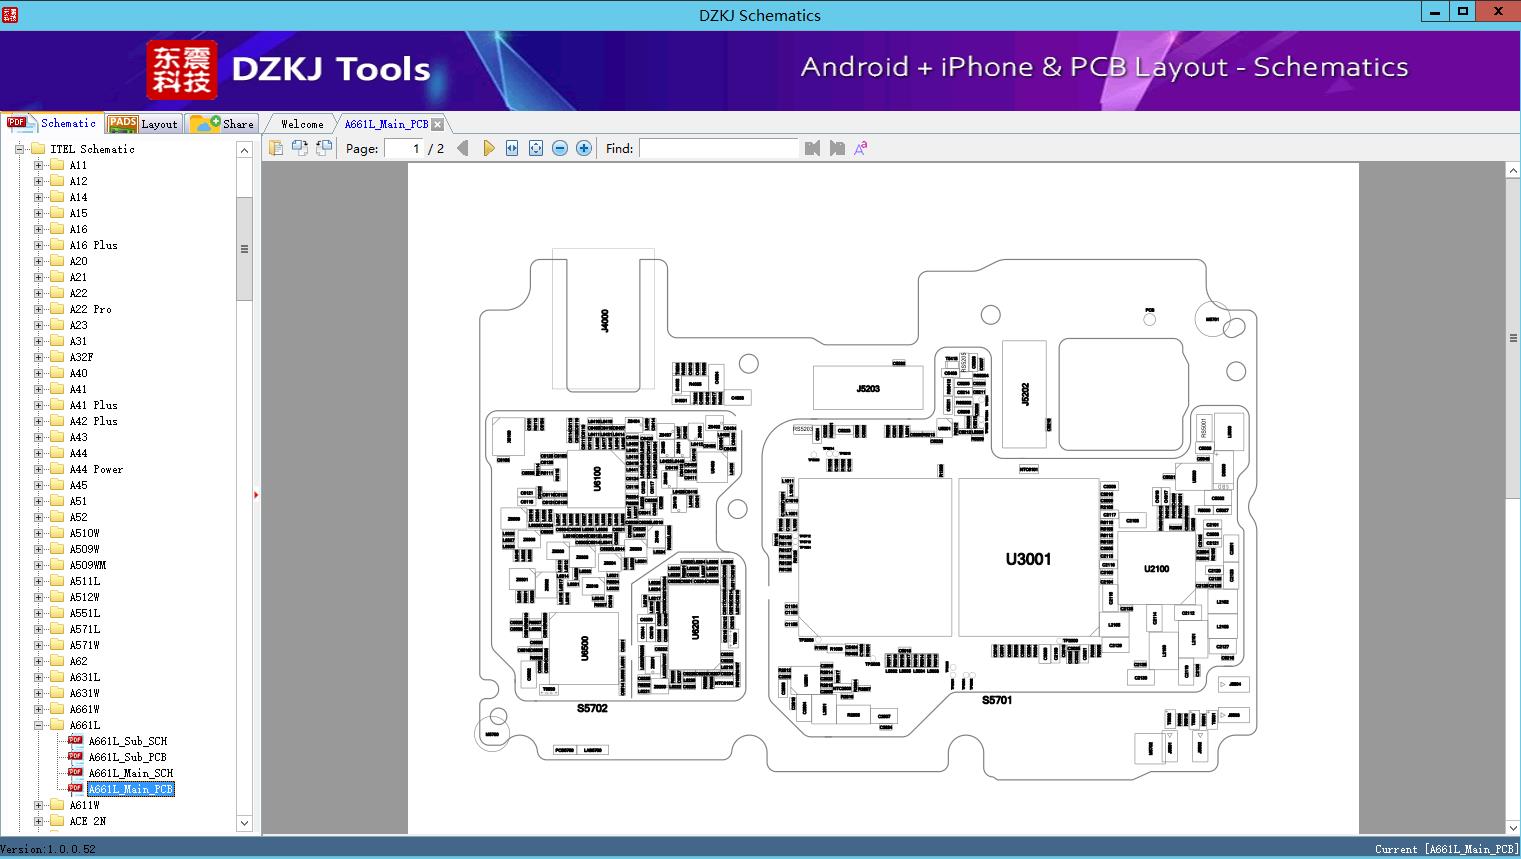
Task: Switch to the PADS Layout tab
Action: [143, 124]
